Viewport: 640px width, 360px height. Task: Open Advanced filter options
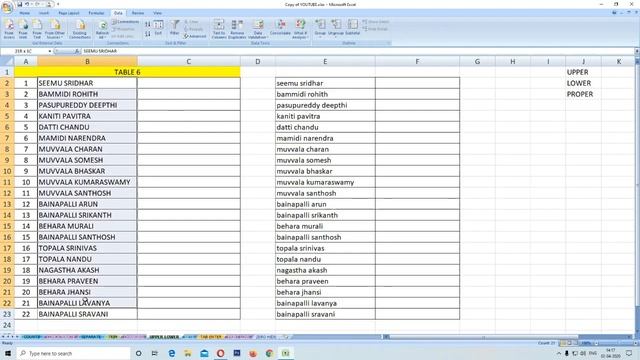195,36
